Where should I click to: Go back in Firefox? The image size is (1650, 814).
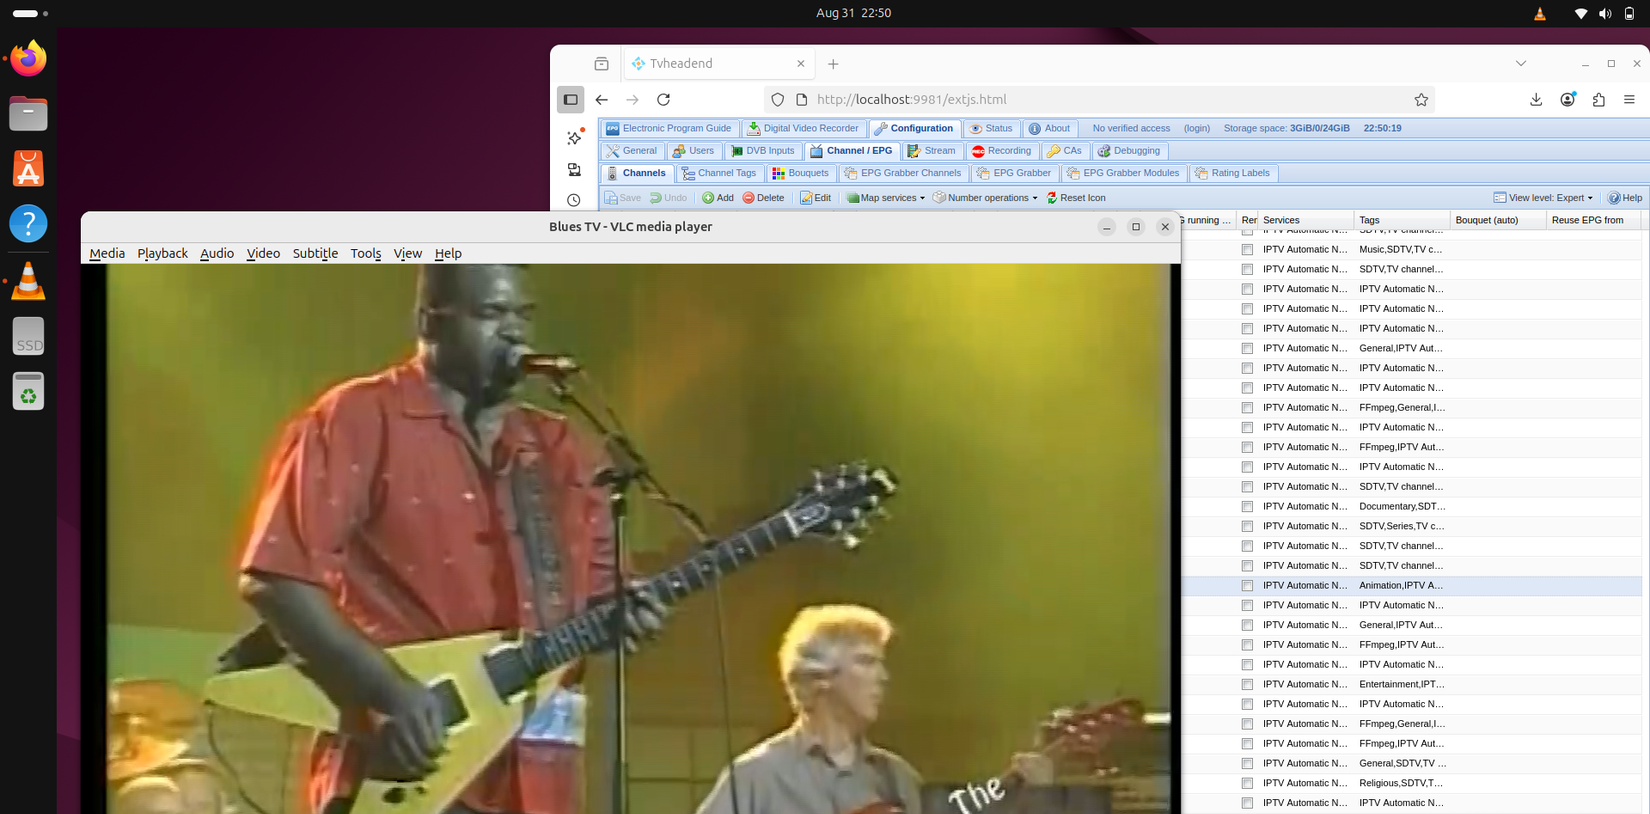point(601,100)
